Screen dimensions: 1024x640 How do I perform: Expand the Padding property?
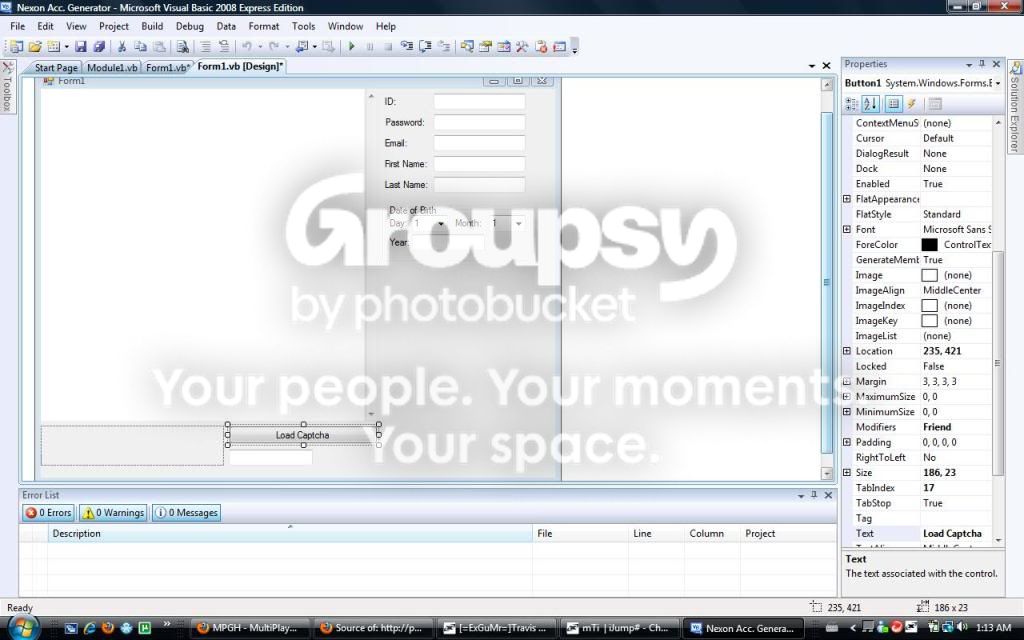[847, 442]
